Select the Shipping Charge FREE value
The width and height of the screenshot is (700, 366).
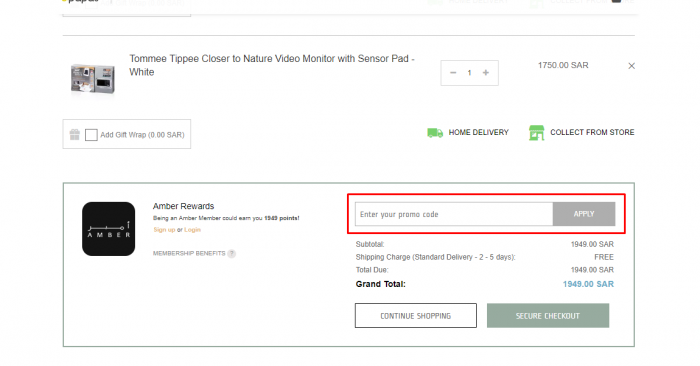604,257
